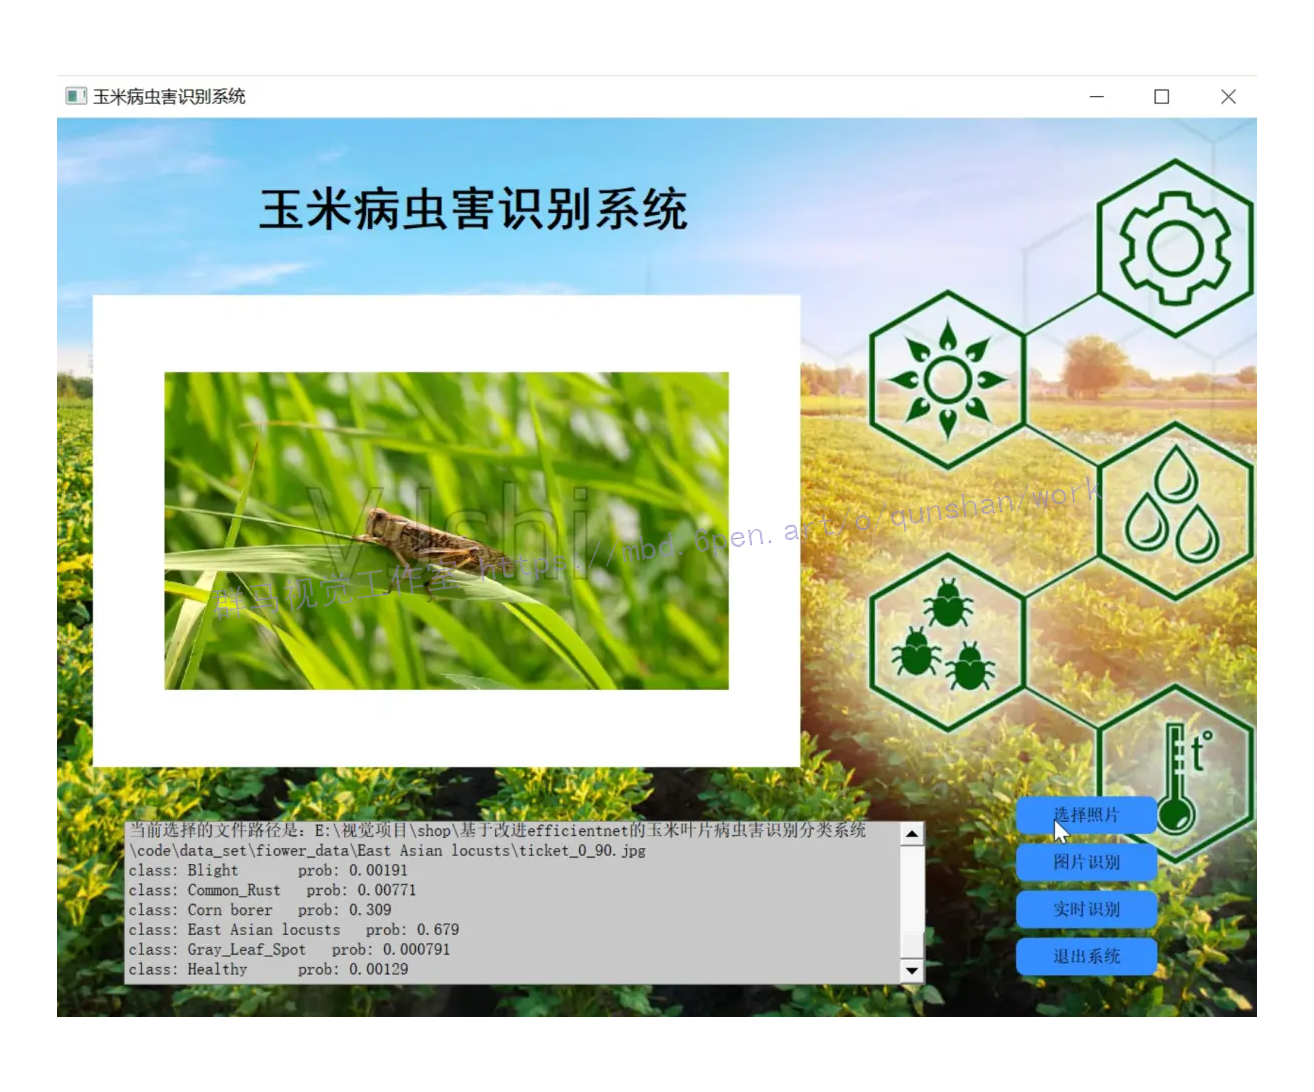The width and height of the screenshot is (1314, 1092).
Task: Click the 'East Asian locusts' prob 0.679 line
Action: [x=294, y=930]
